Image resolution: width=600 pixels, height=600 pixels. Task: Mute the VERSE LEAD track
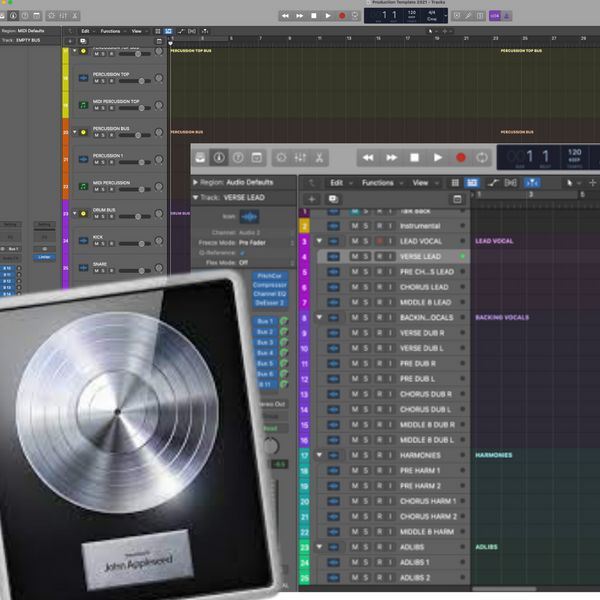[x=354, y=257]
